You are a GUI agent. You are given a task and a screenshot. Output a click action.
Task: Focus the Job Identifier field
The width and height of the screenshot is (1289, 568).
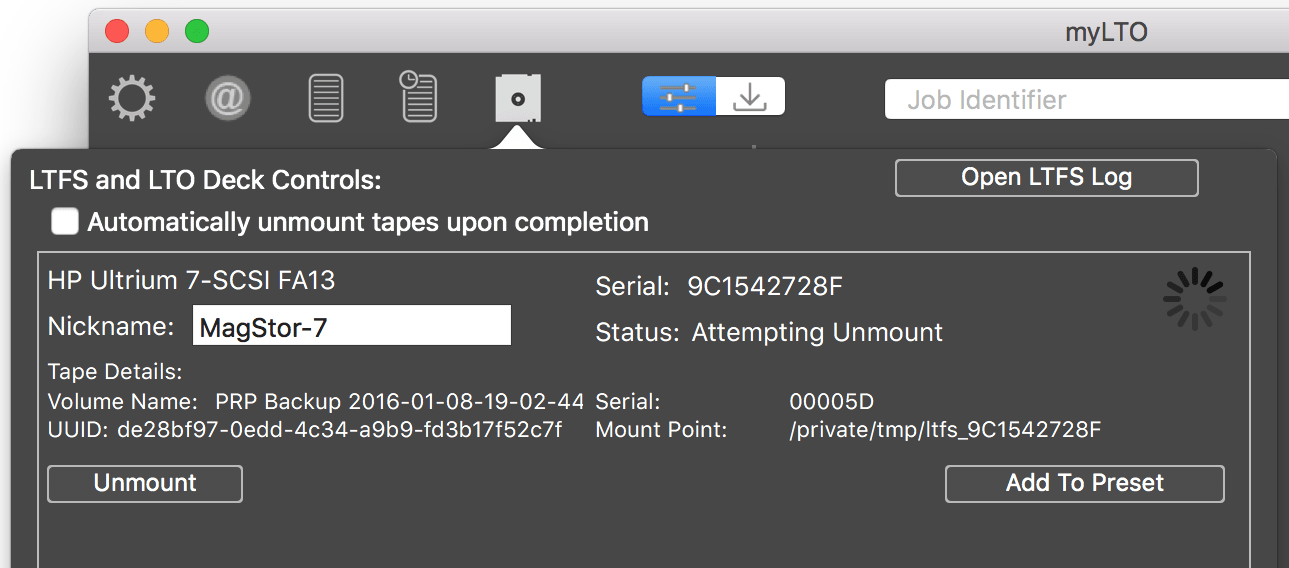tap(1087, 99)
